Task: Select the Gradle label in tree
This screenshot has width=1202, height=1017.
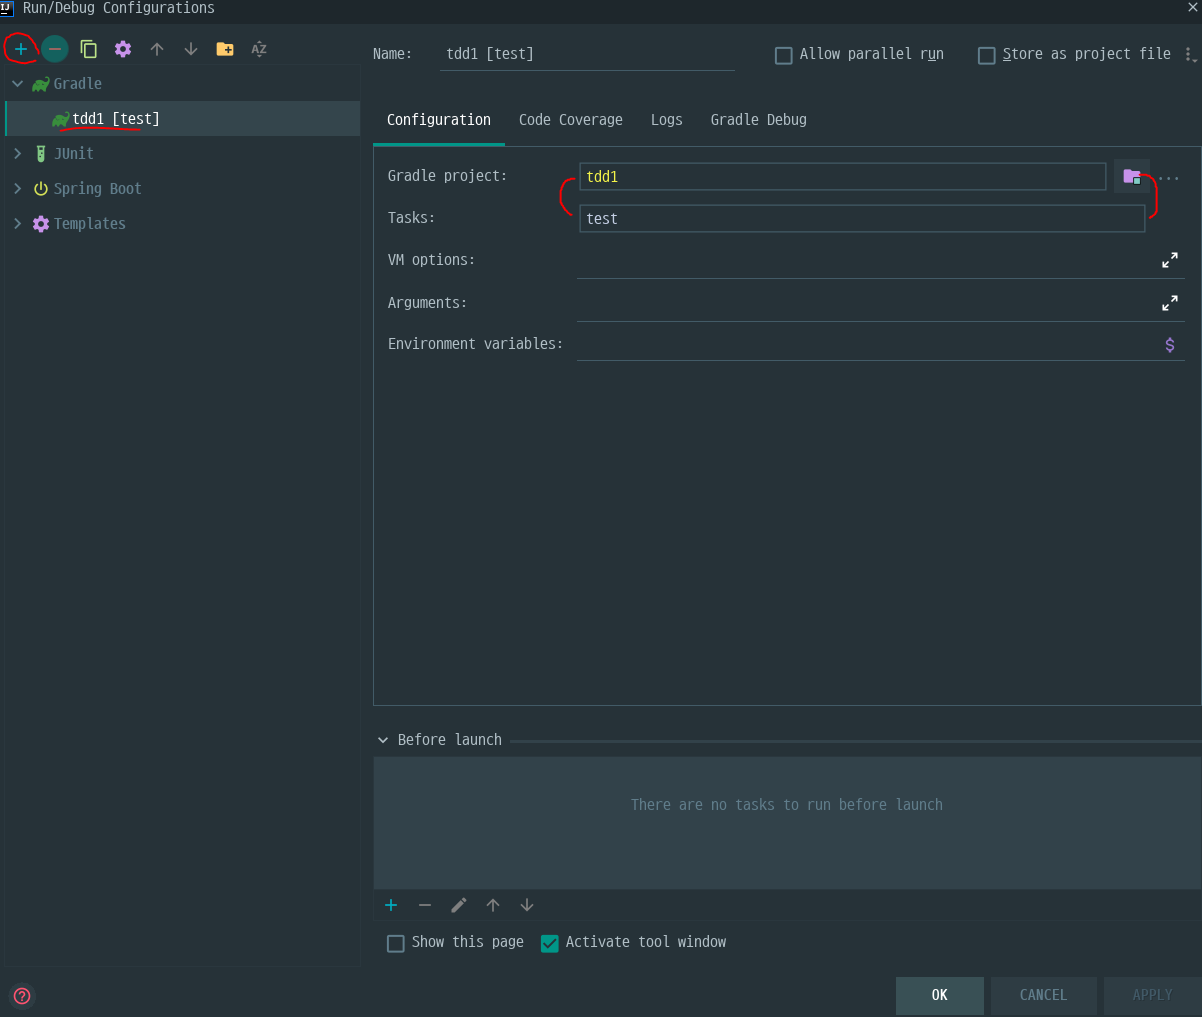Action: click(78, 84)
